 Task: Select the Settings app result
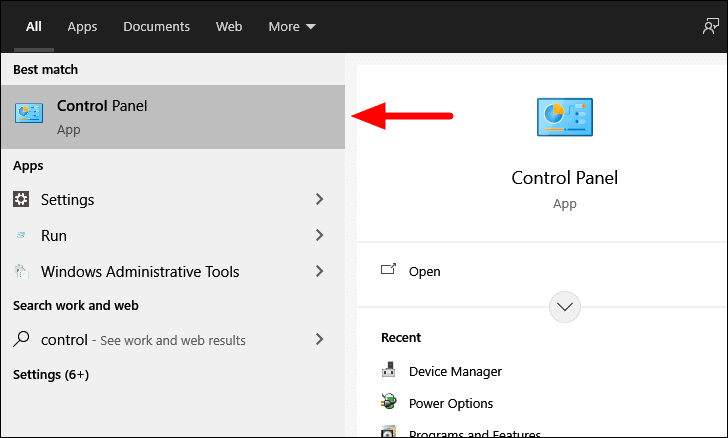point(173,199)
